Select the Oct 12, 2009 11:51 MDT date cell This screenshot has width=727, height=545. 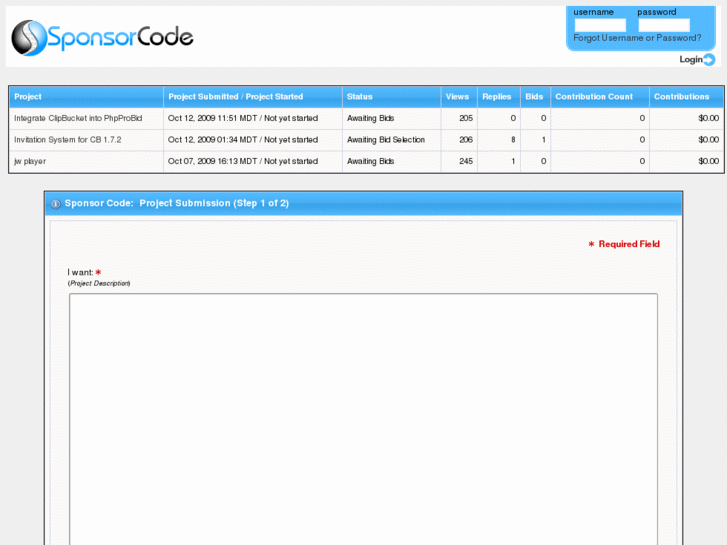pyautogui.click(x=243, y=118)
